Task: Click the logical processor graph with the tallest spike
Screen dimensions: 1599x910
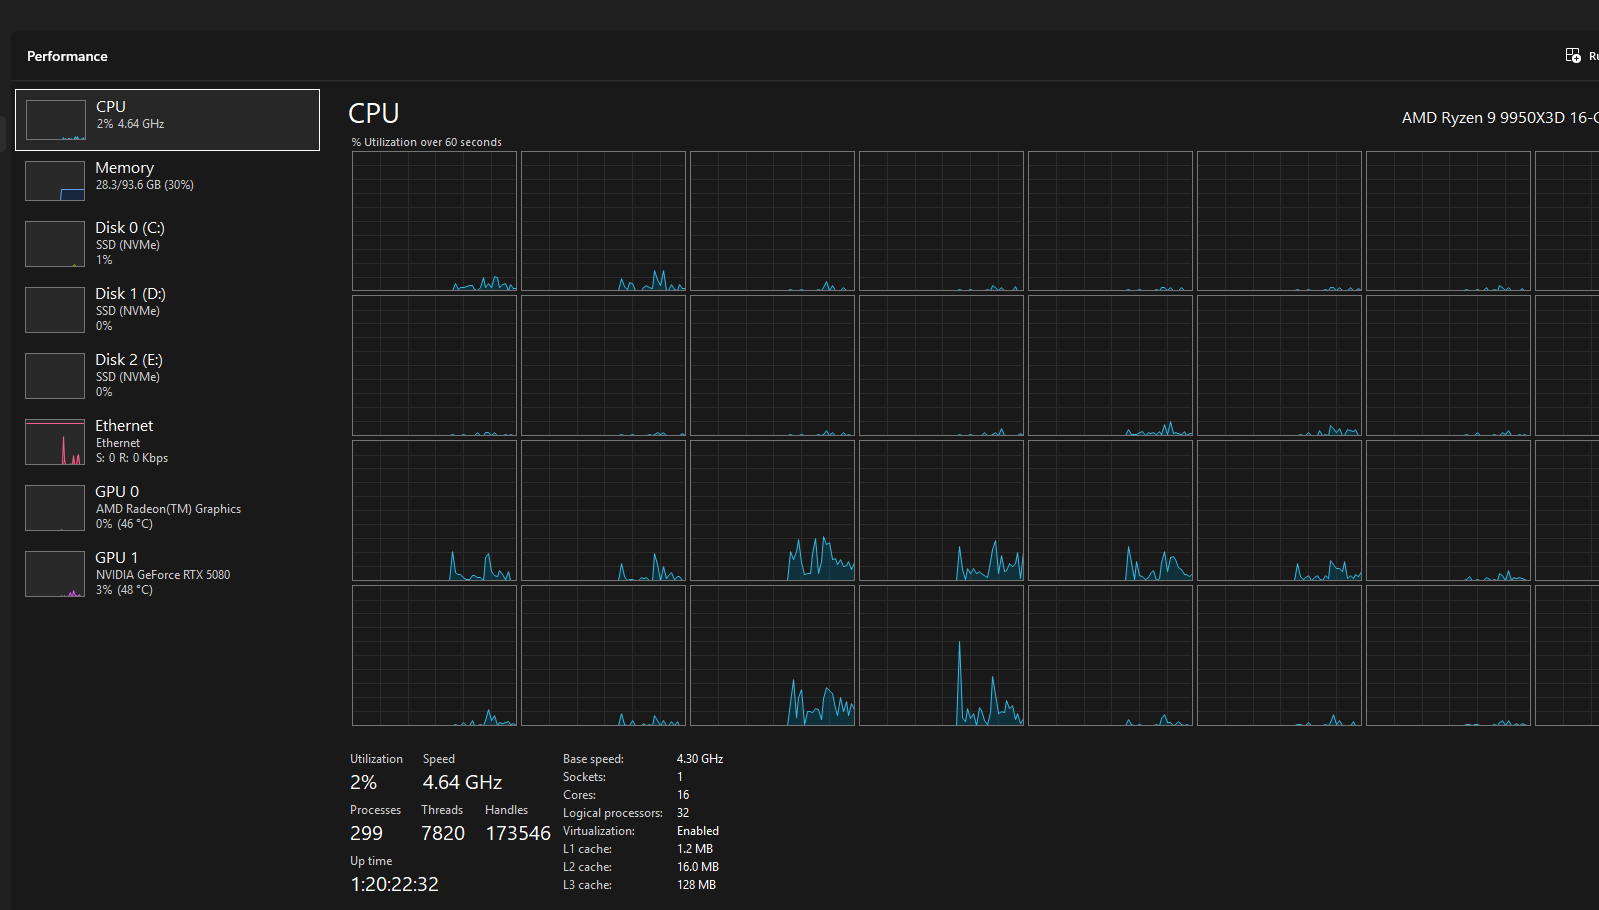Action: coord(941,655)
